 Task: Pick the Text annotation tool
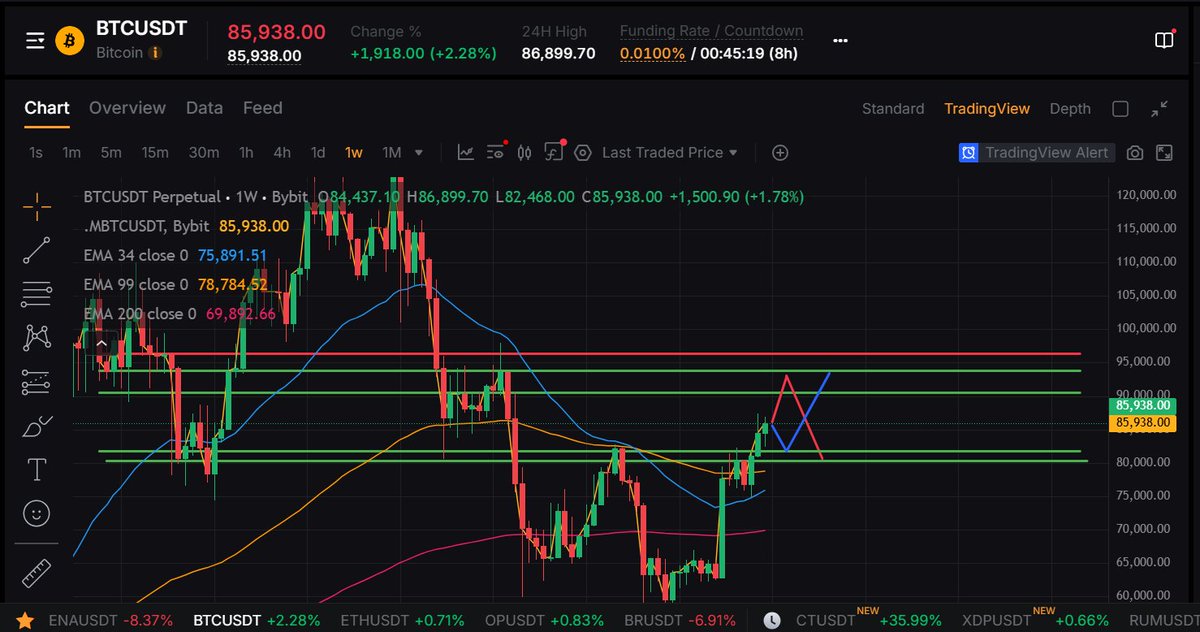click(37, 469)
